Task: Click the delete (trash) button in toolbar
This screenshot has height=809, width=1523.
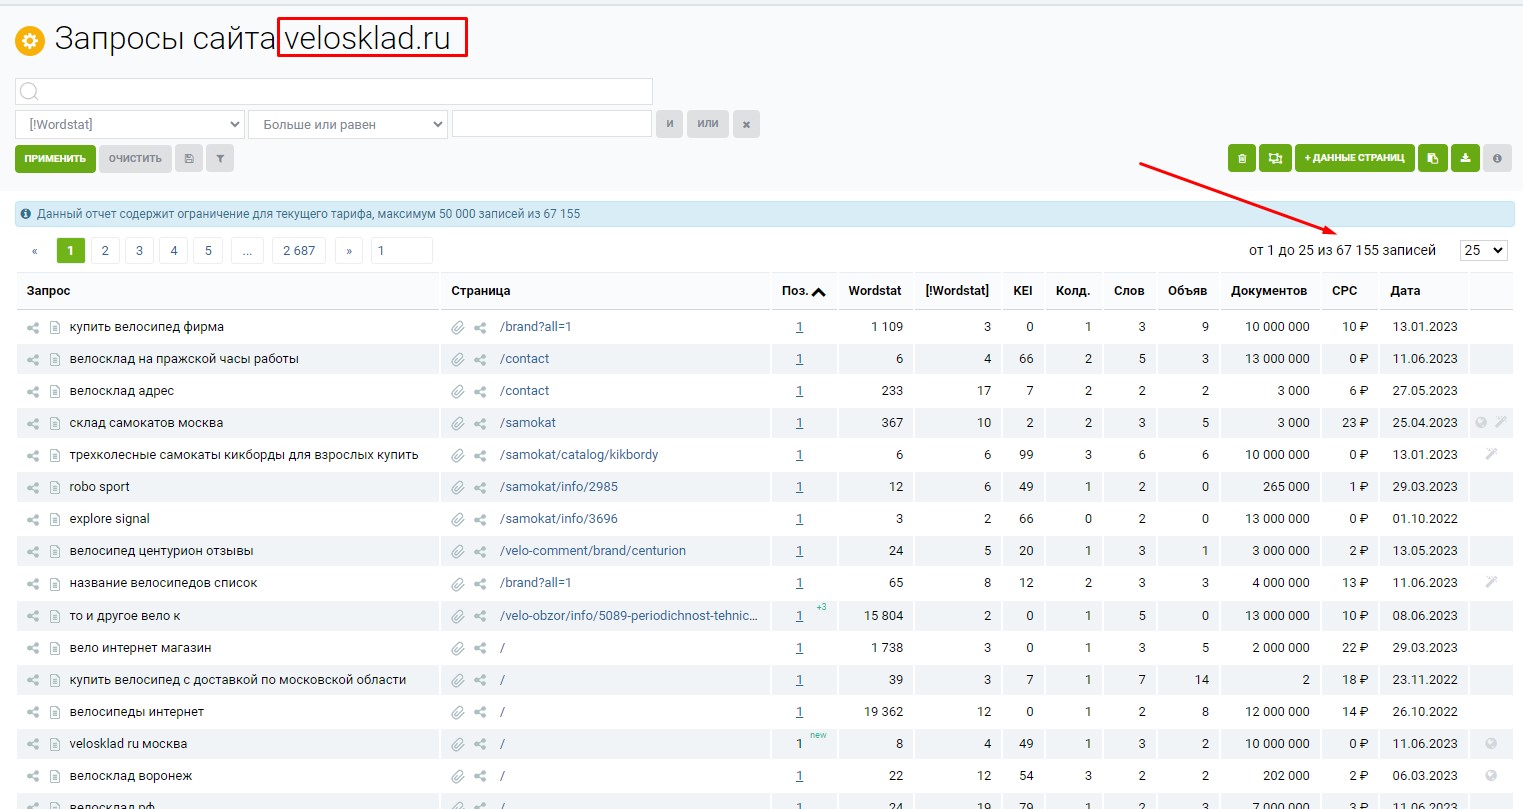Action: pos(1242,158)
